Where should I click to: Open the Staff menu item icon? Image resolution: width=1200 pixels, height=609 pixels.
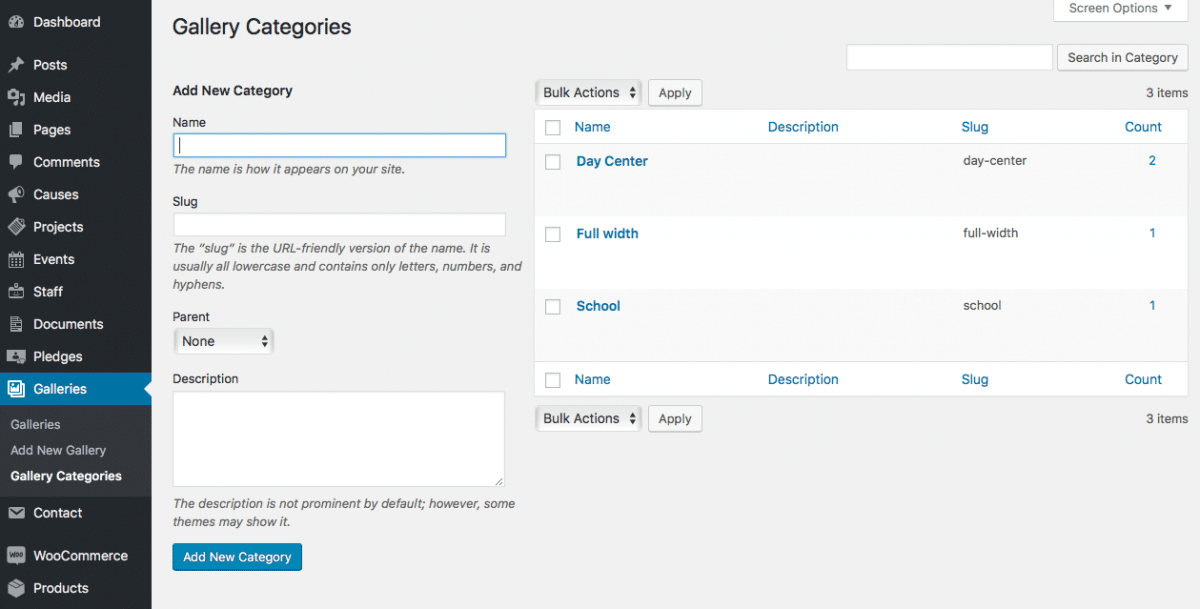tap(18, 291)
